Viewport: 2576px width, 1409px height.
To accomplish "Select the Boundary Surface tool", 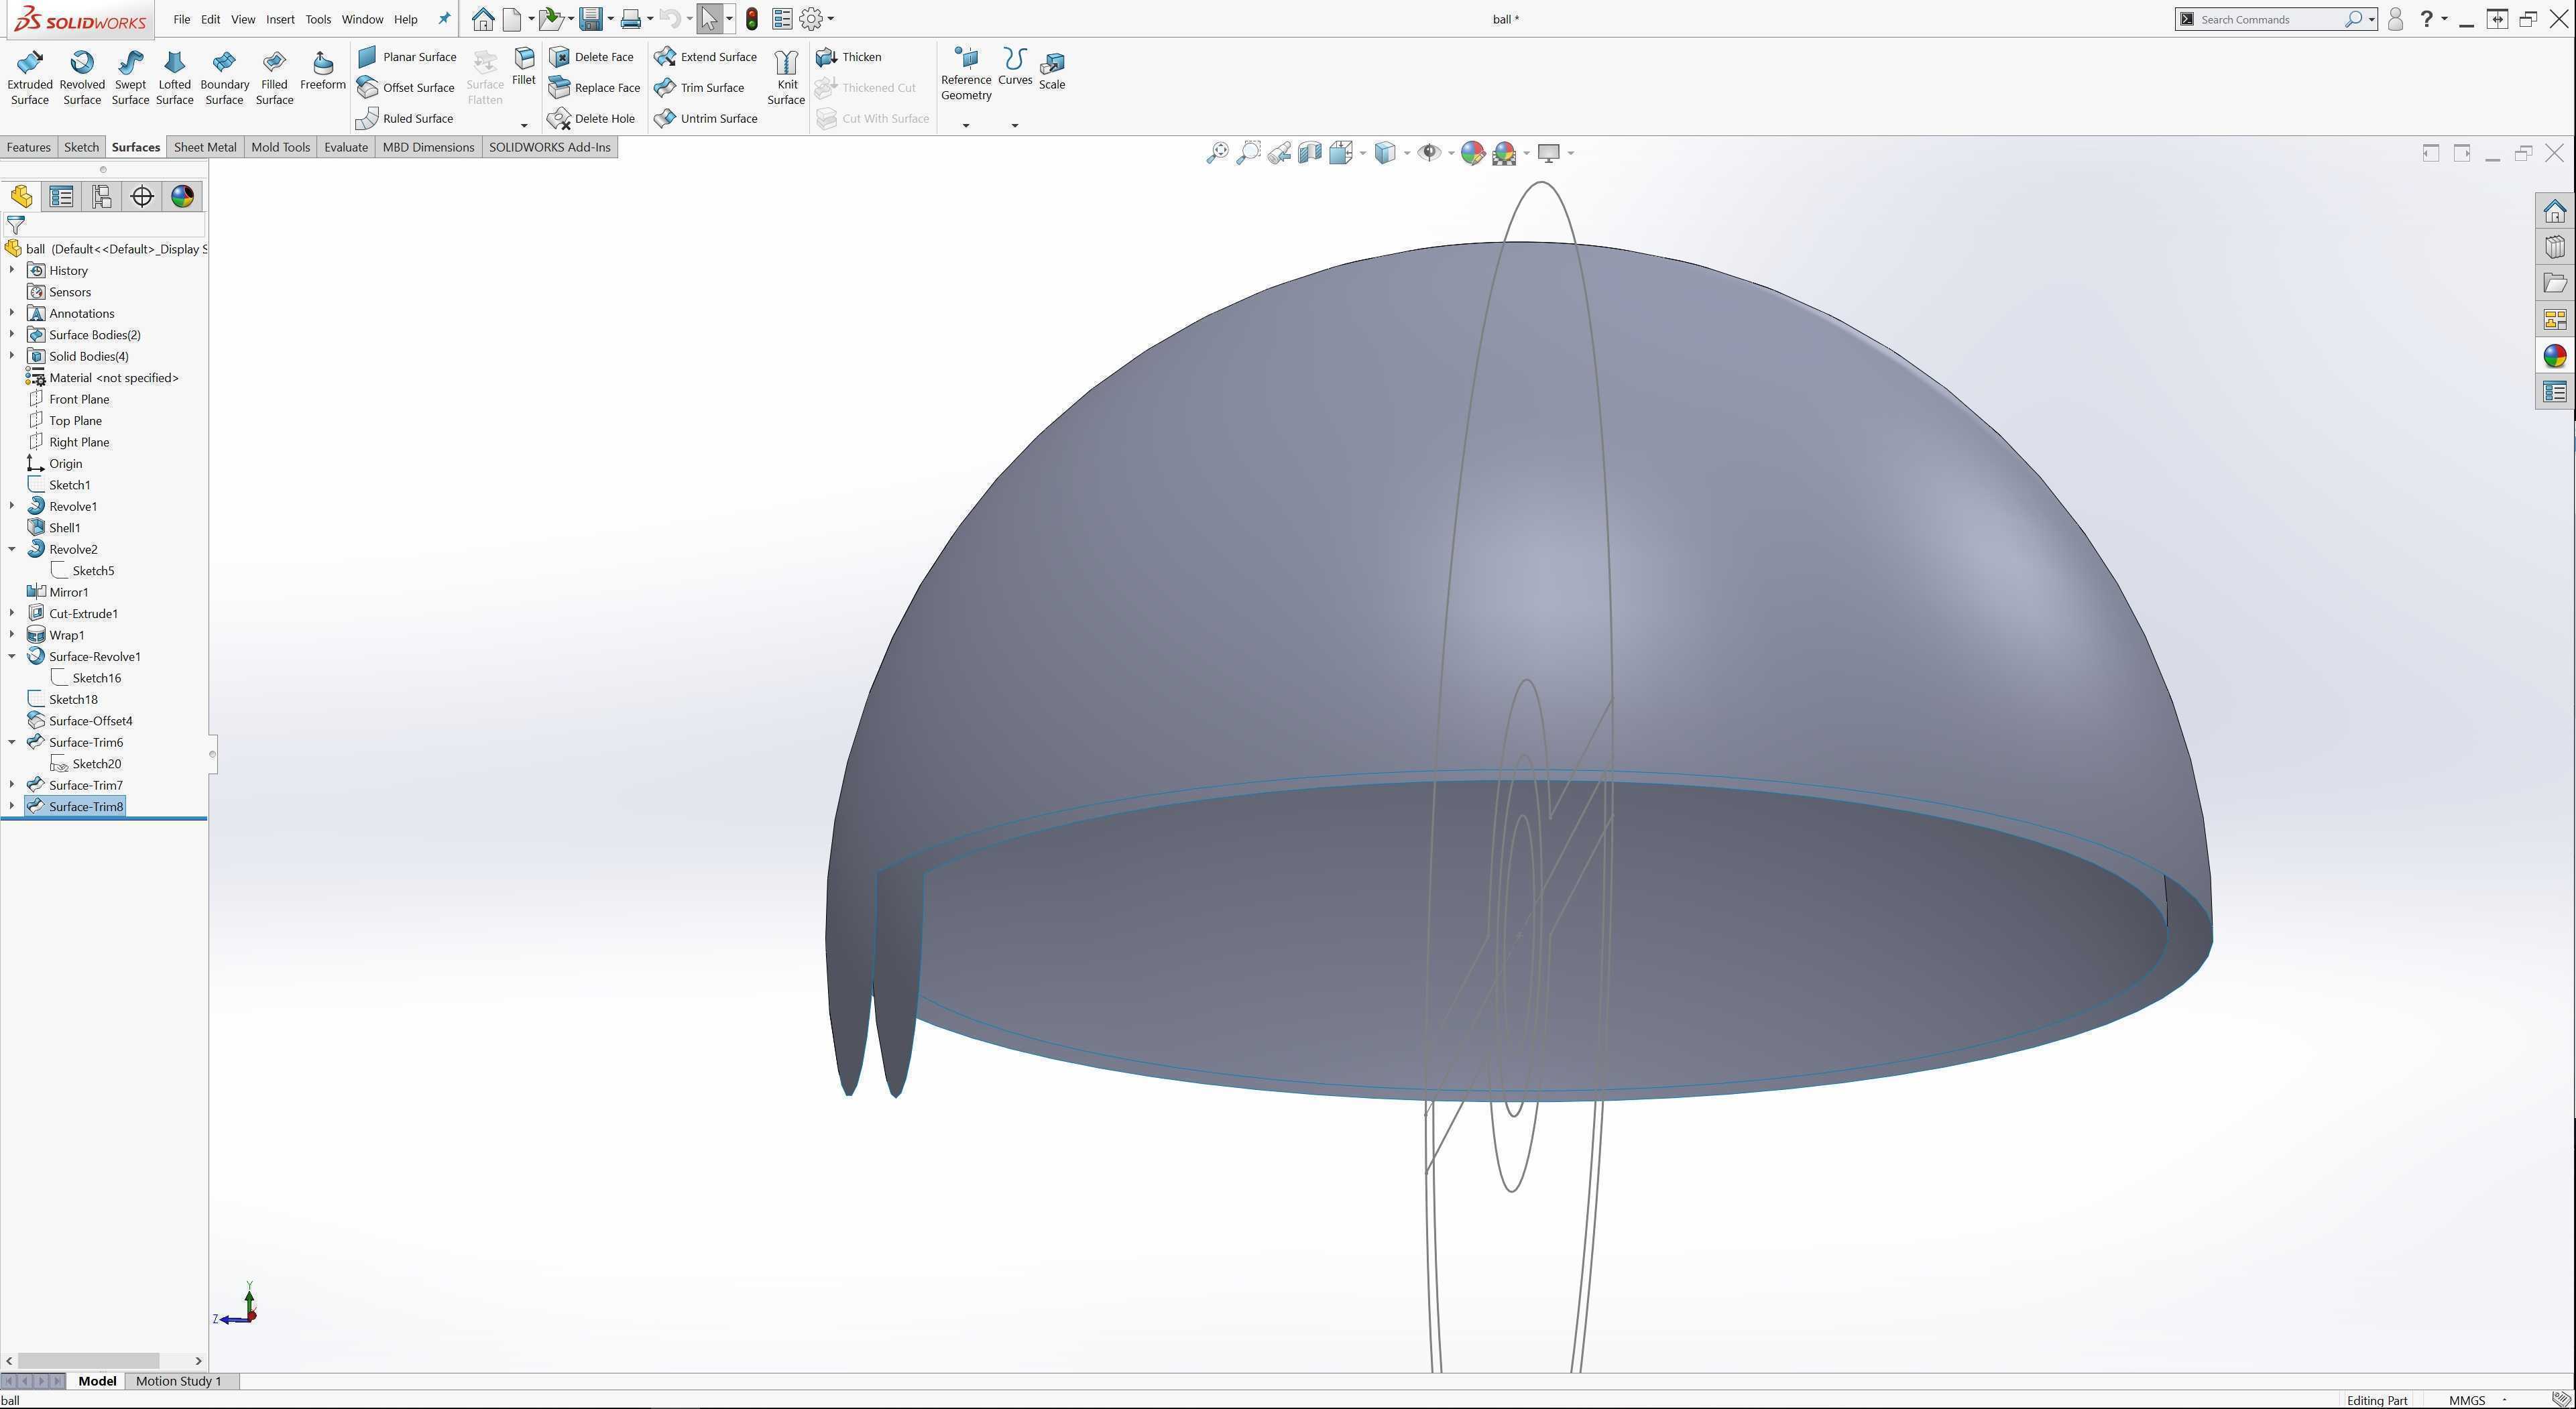I will 224,77.
